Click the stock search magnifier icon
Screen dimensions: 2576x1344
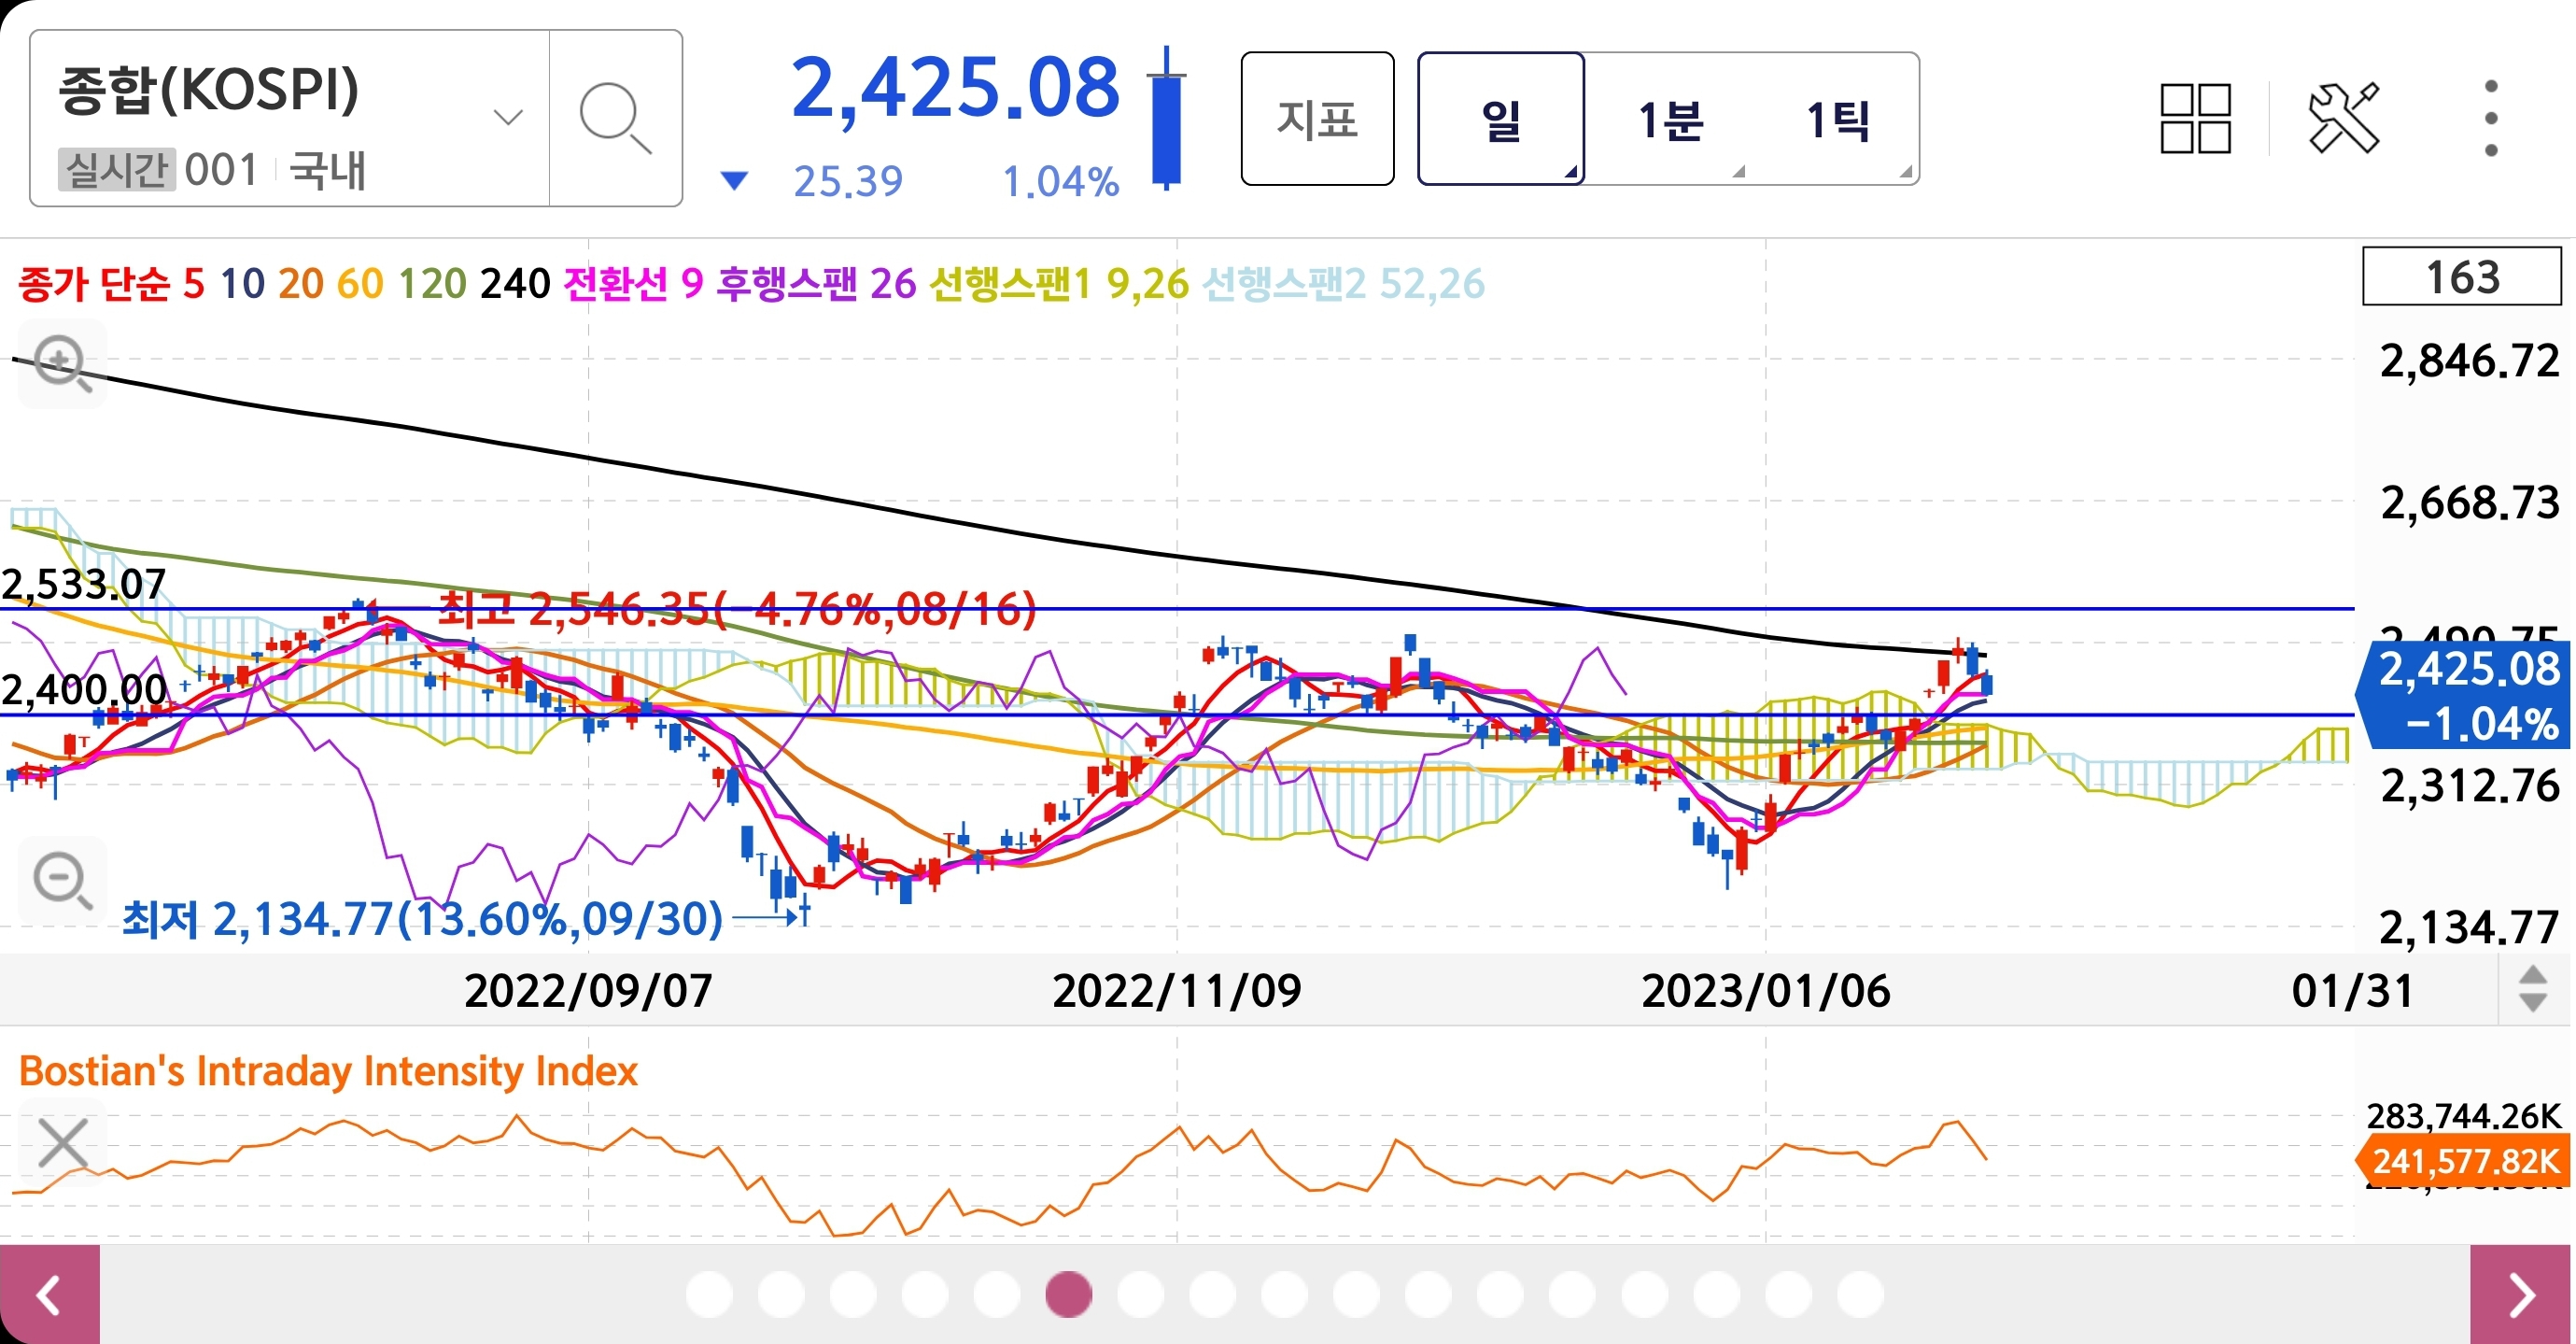[x=615, y=119]
